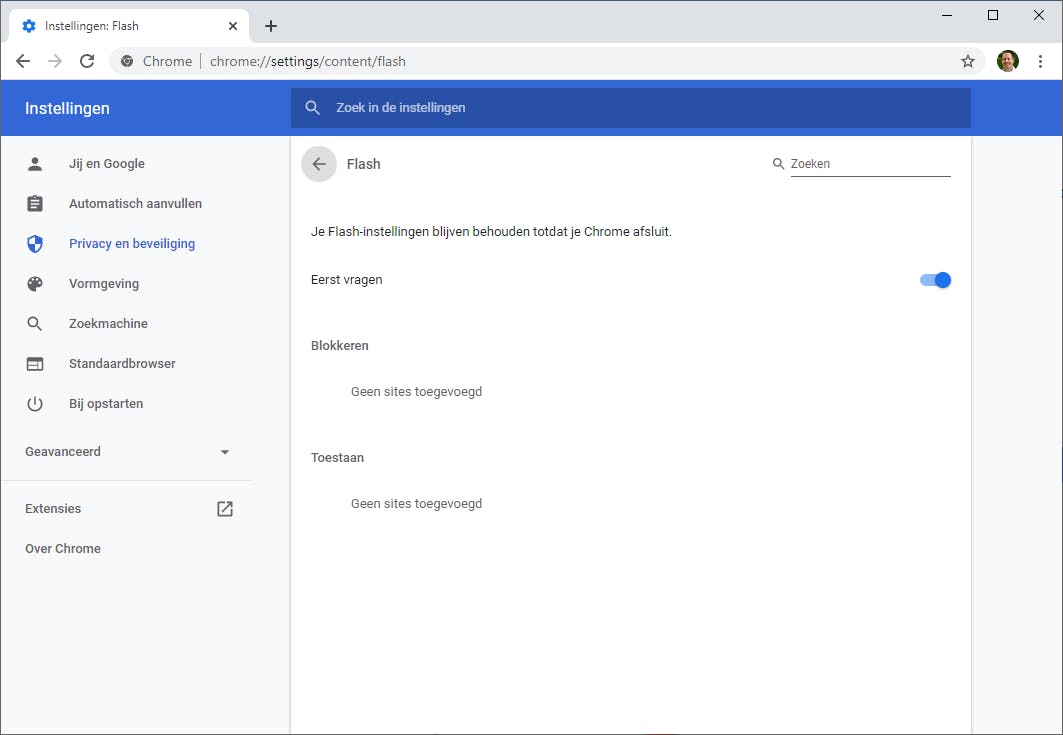This screenshot has width=1063, height=735.
Task: Click the Bij opstarten menu item
Action: [x=106, y=404]
